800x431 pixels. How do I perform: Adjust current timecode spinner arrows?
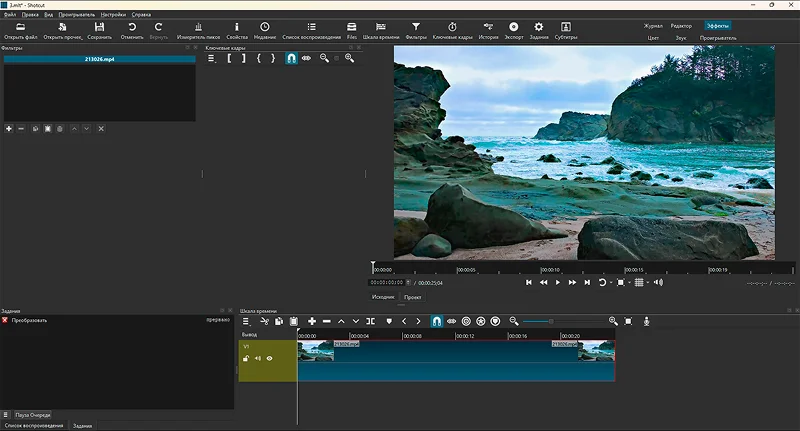tap(408, 283)
